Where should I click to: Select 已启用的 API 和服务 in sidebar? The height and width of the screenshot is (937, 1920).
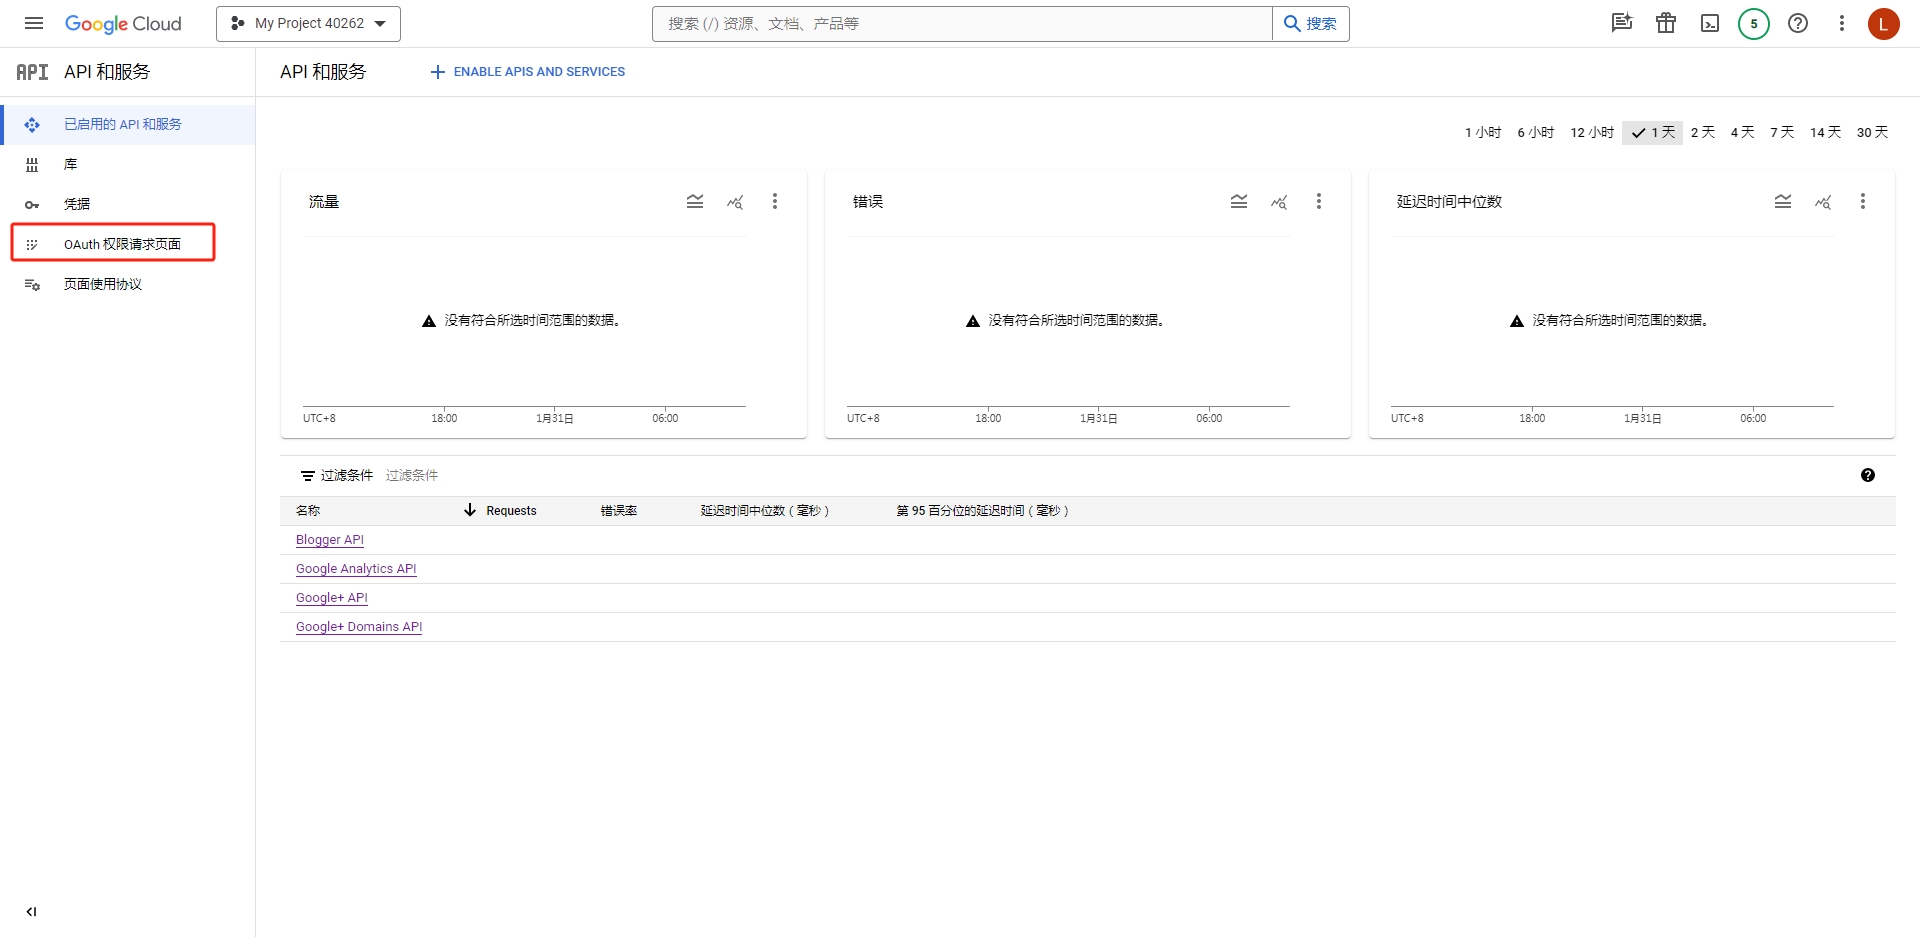(128, 125)
